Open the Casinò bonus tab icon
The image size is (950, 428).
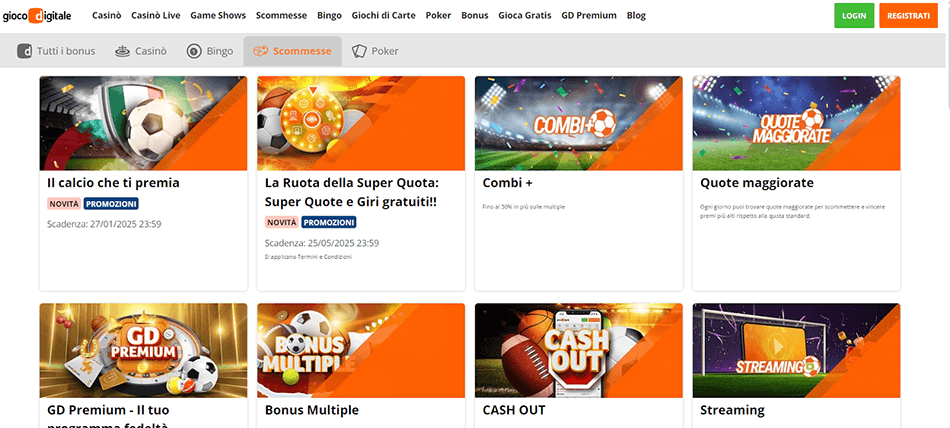[122, 51]
